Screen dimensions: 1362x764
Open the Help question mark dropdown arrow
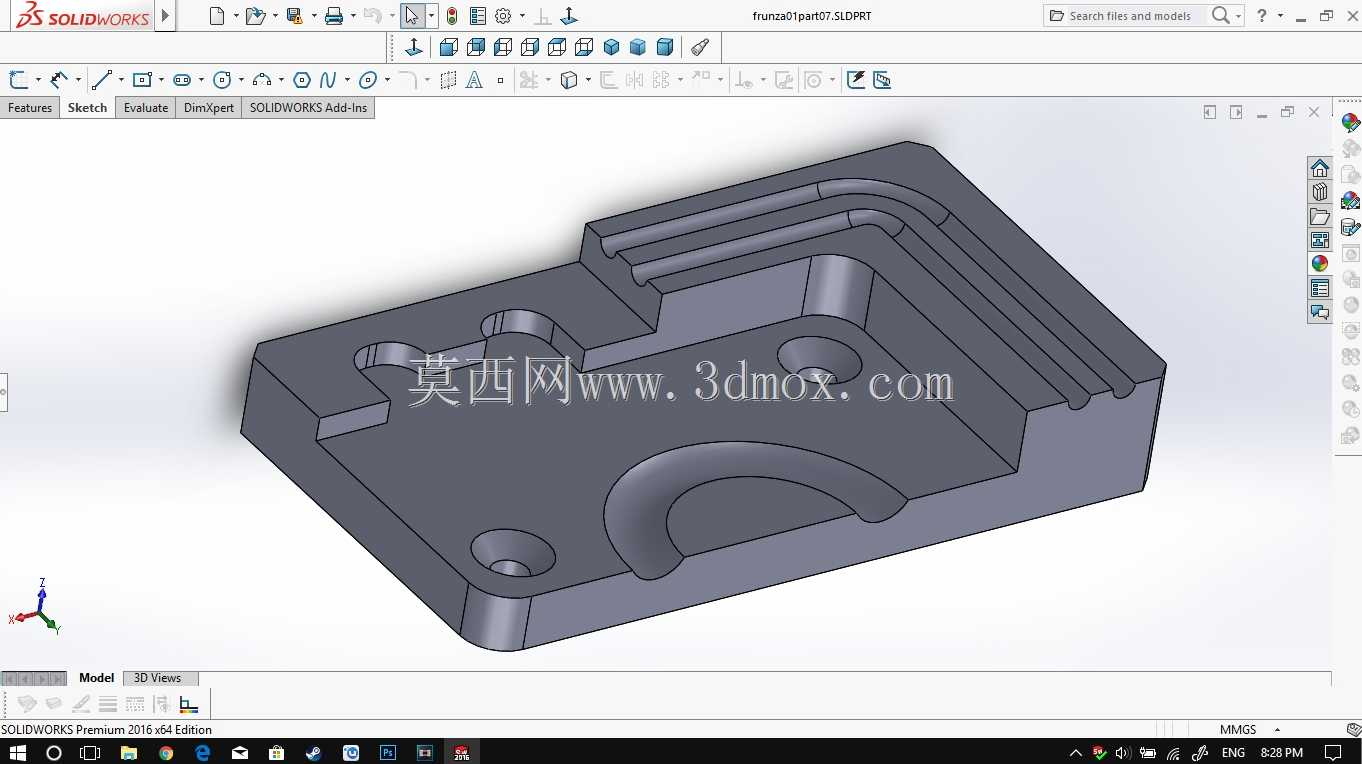(1280, 16)
